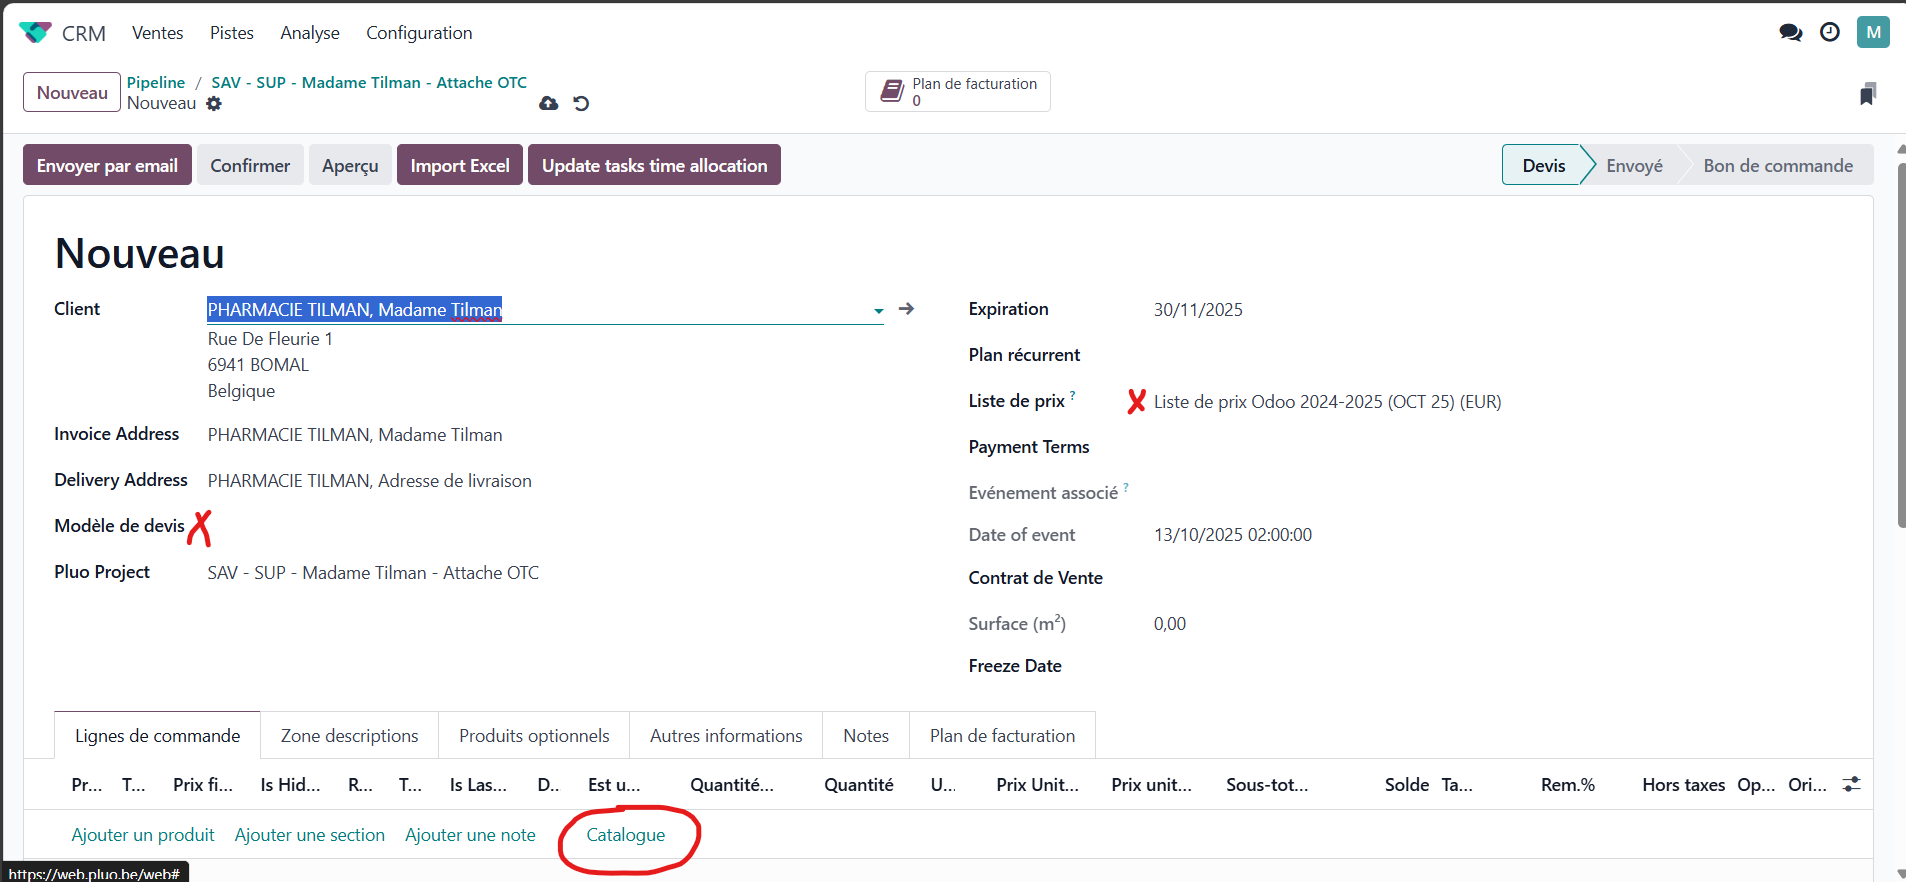Switch to the Plan de facturation tab
Image resolution: width=1906 pixels, height=882 pixels.
pyautogui.click(x=1002, y=736)
